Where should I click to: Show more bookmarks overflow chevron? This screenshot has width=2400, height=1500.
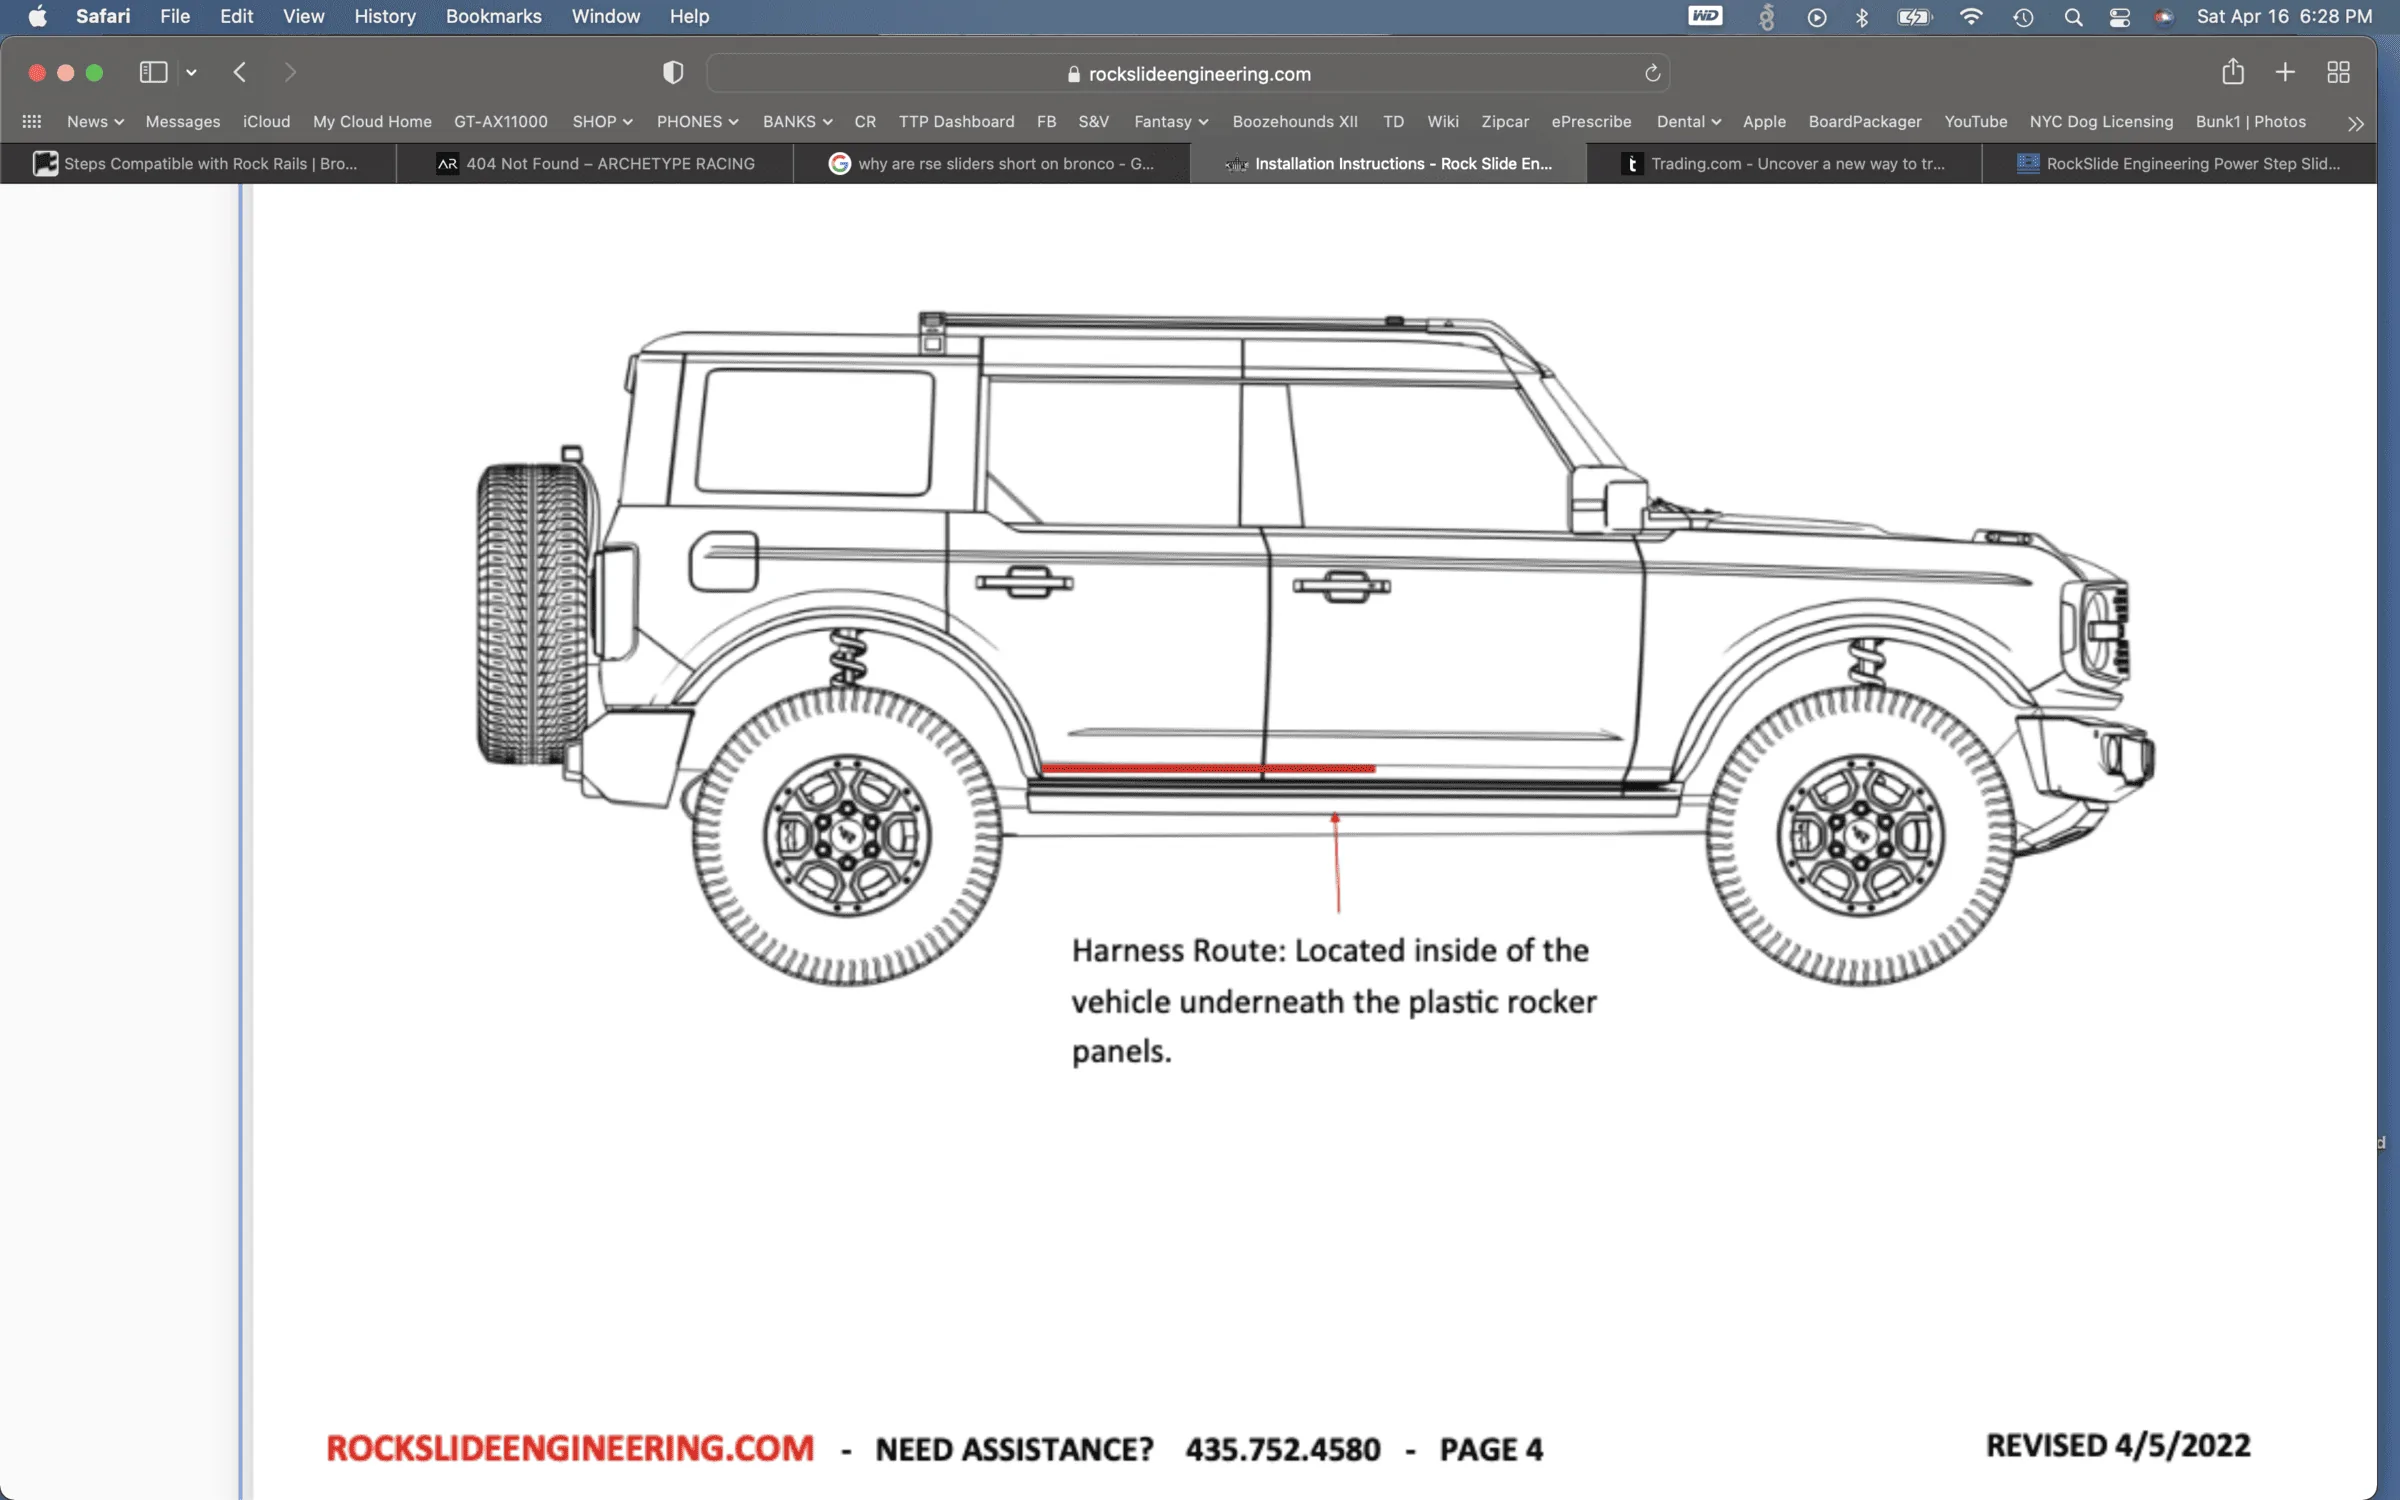(2356, 123)
